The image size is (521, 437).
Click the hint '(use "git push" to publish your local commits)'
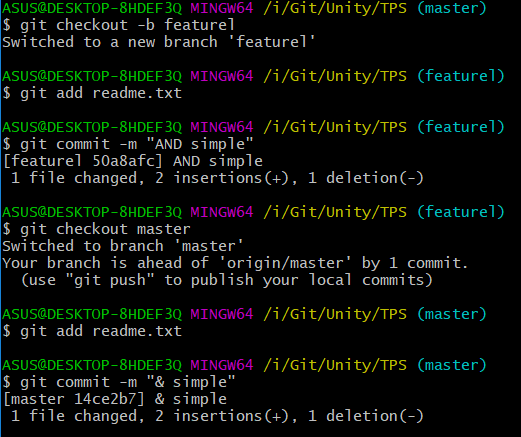(x=227, y=280)
